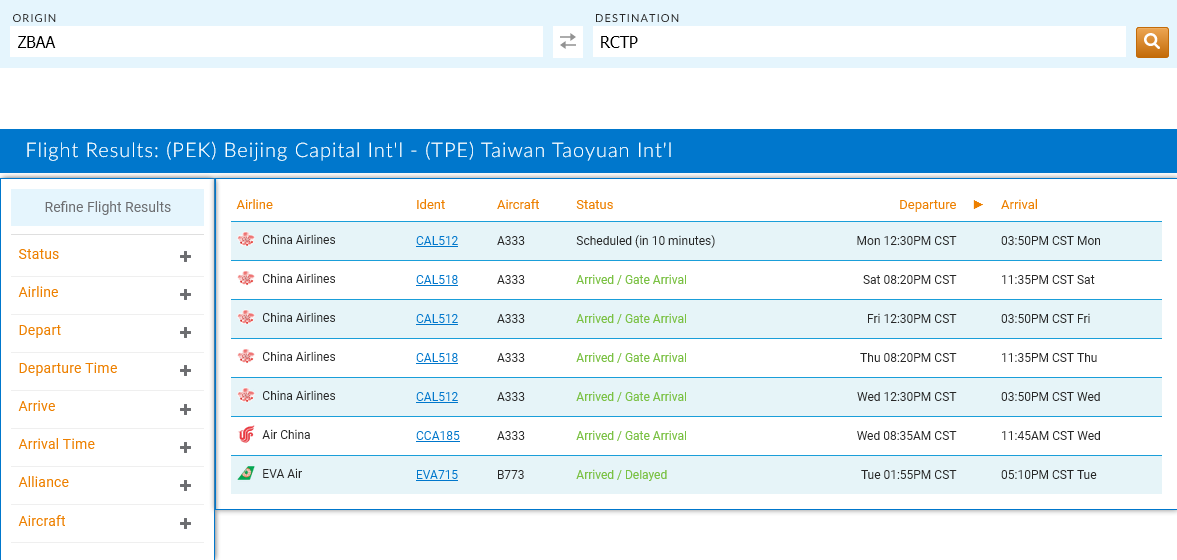1177x560 pixels.
Task: Click the sort arrow beside Departure
Action: (x=978, y=205)
